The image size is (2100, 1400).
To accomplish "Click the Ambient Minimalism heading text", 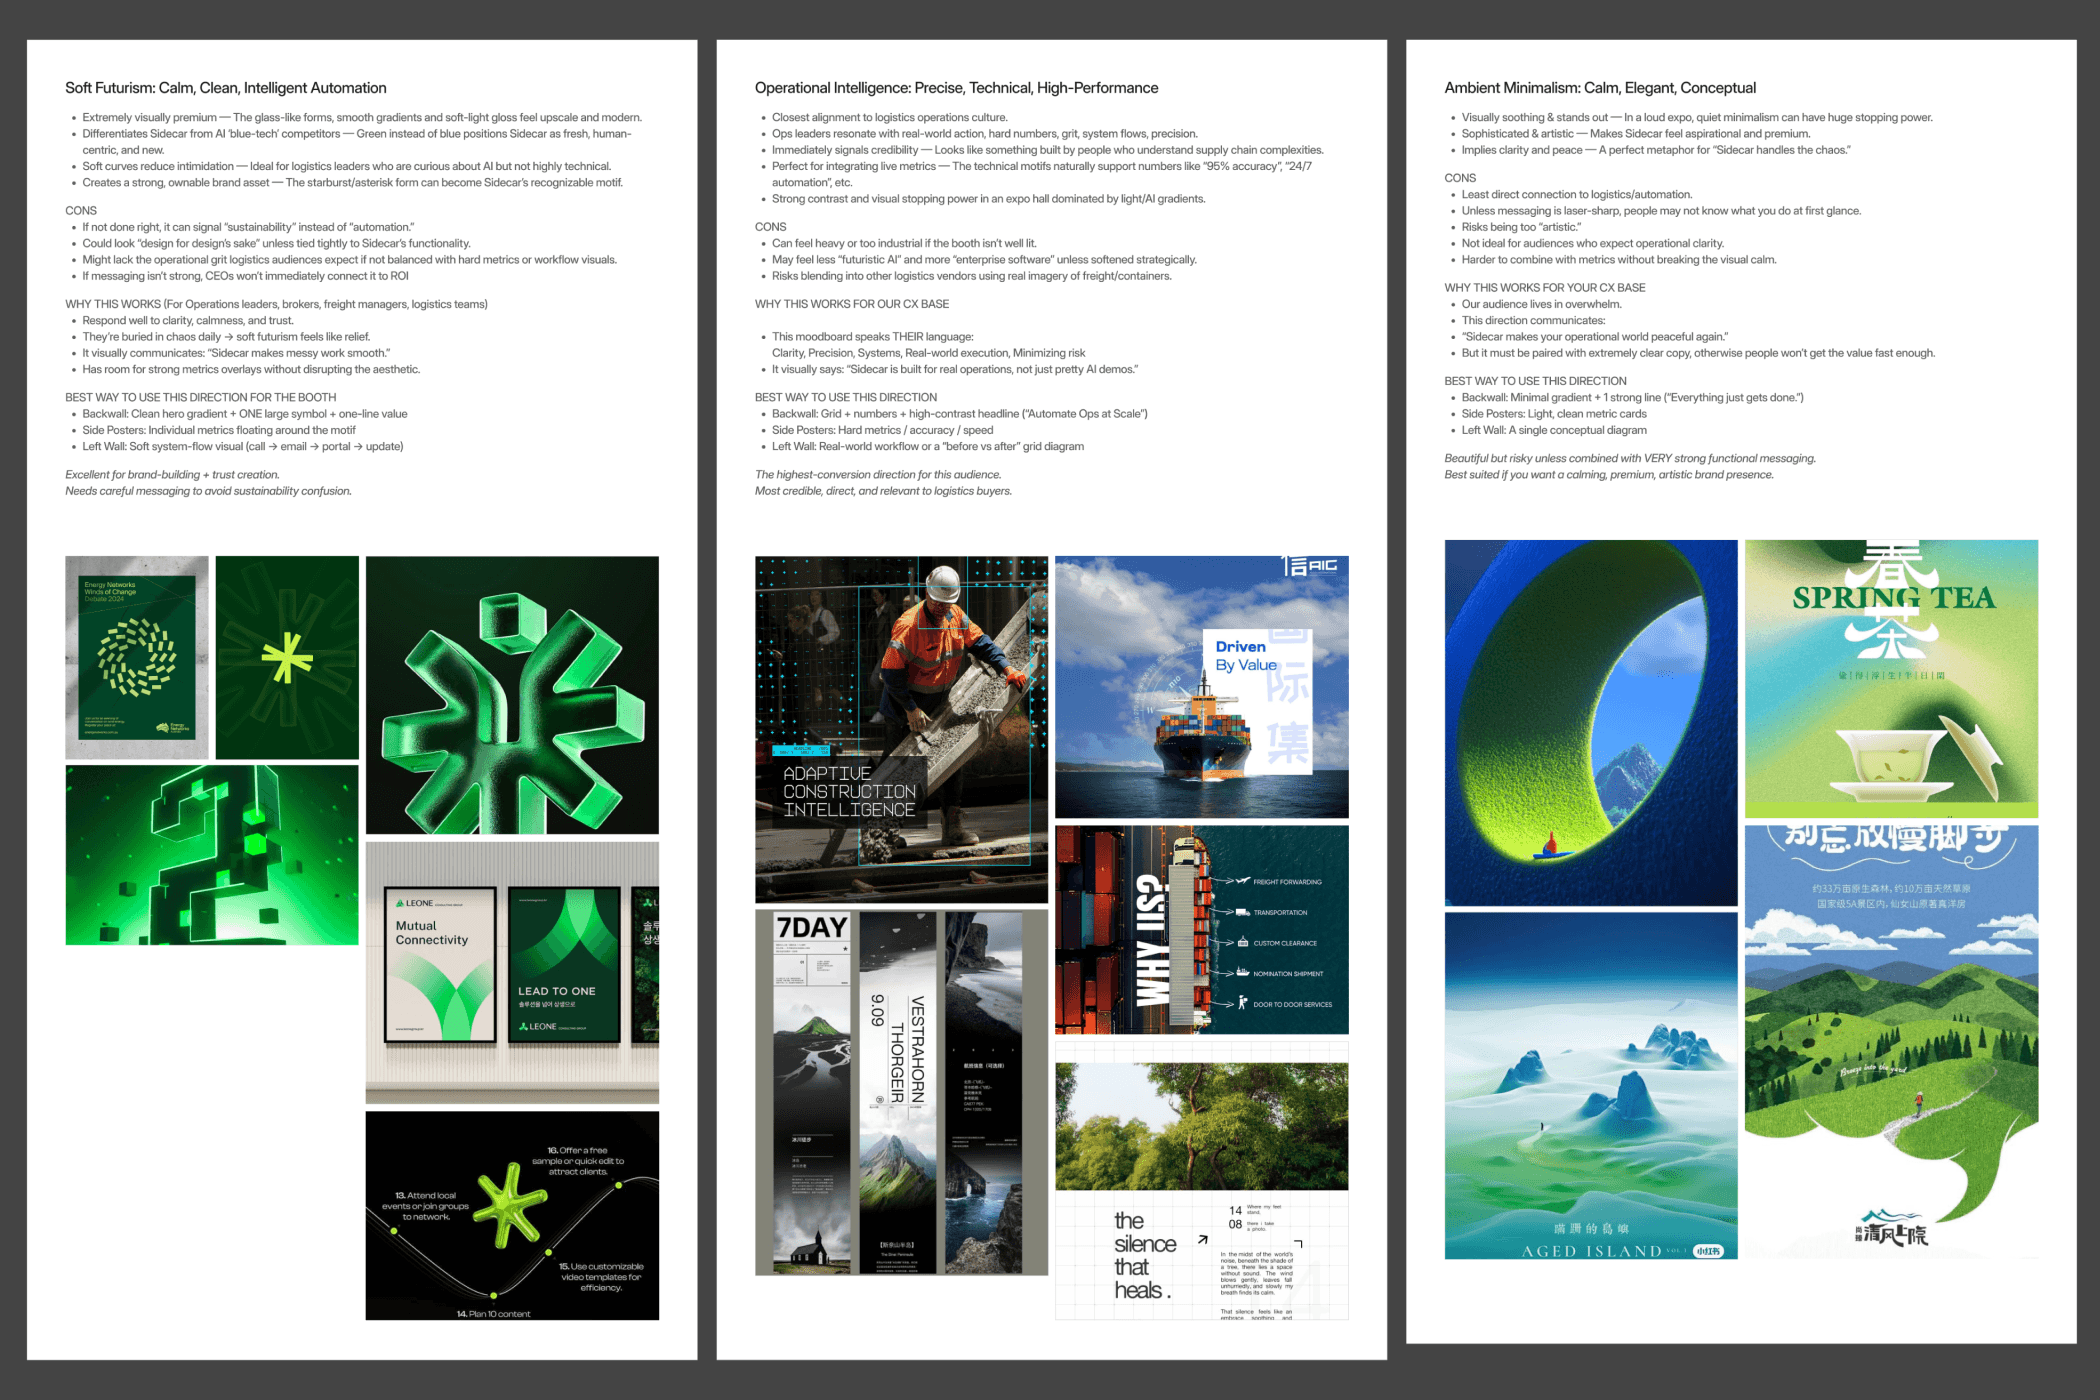I will click(1600, 88).
